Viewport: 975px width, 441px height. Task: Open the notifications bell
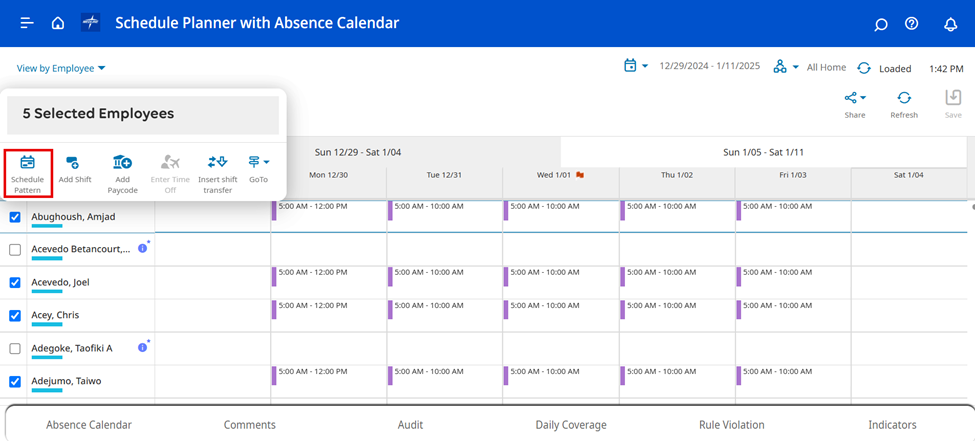950,24
